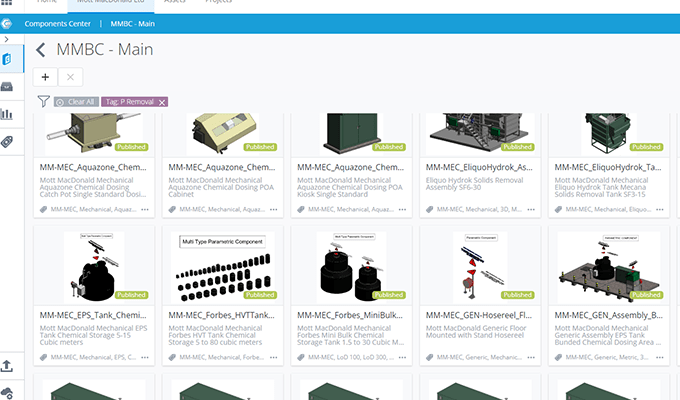Open more options for MM-MEC_Forbes_HVTTank card
This screenshot has width=680, height=400.
(x=274, y=355)
